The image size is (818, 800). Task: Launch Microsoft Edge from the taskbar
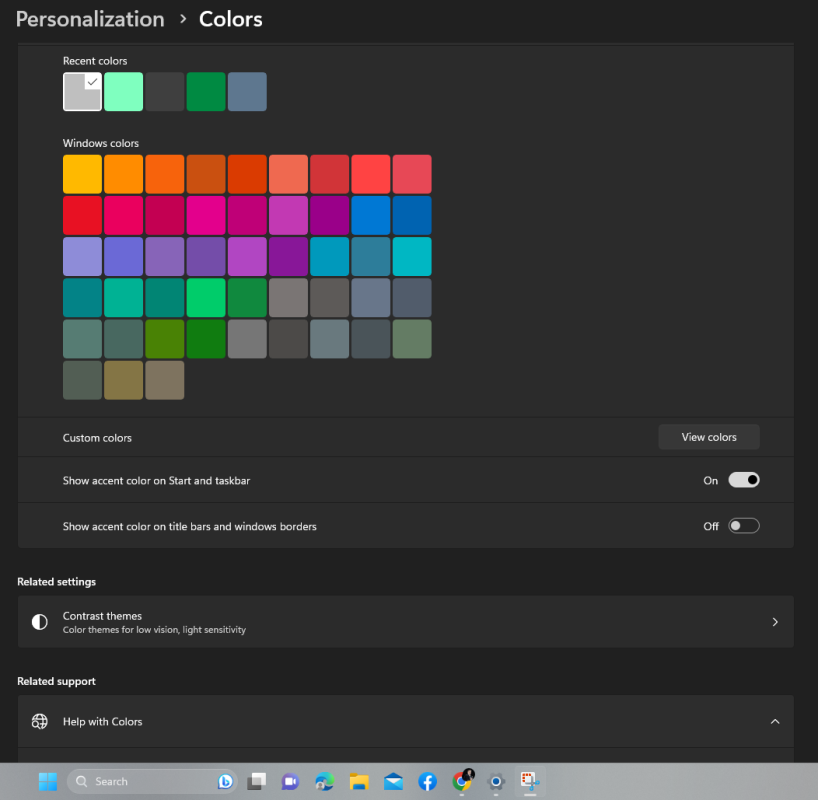(324, 781)
